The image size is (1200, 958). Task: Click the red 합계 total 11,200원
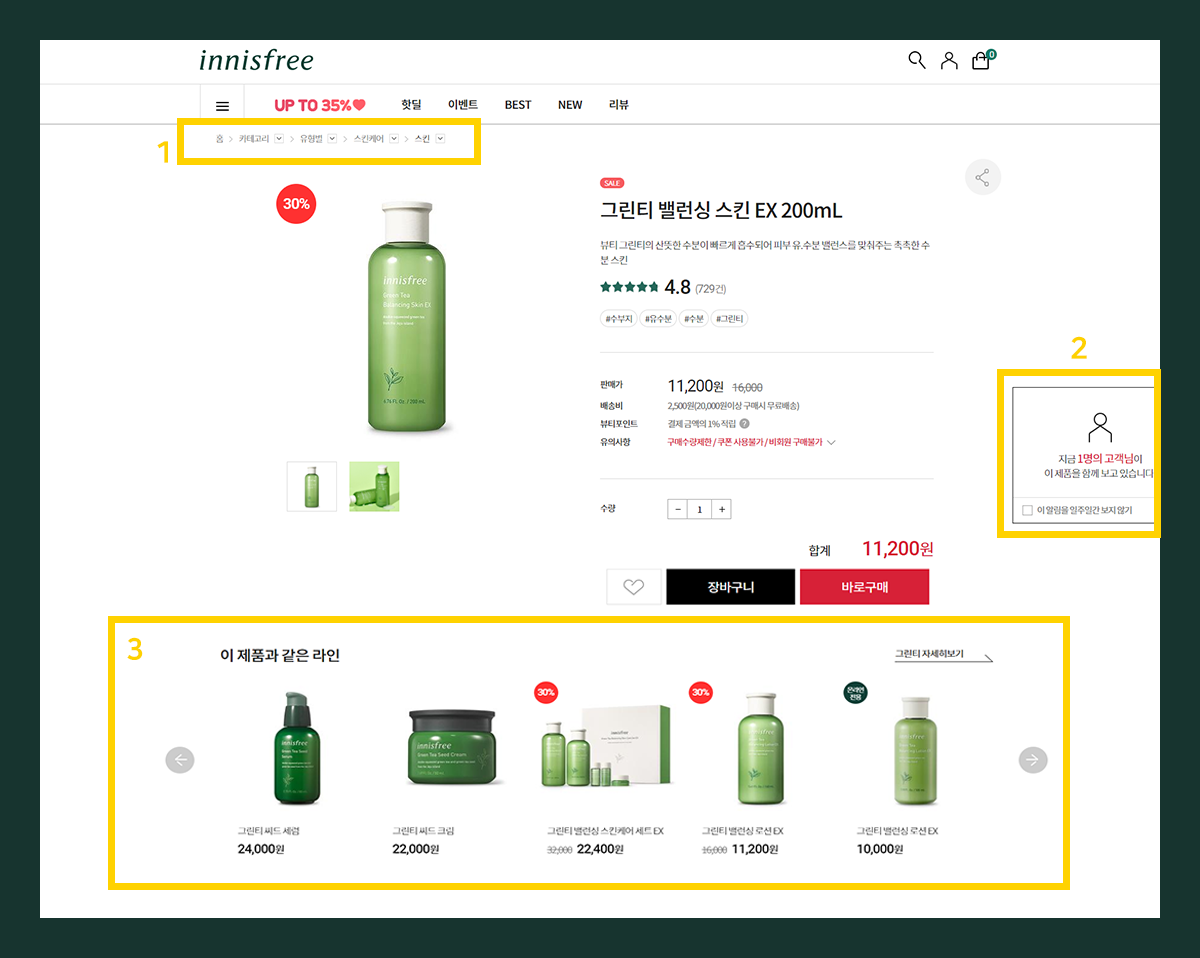897,549
